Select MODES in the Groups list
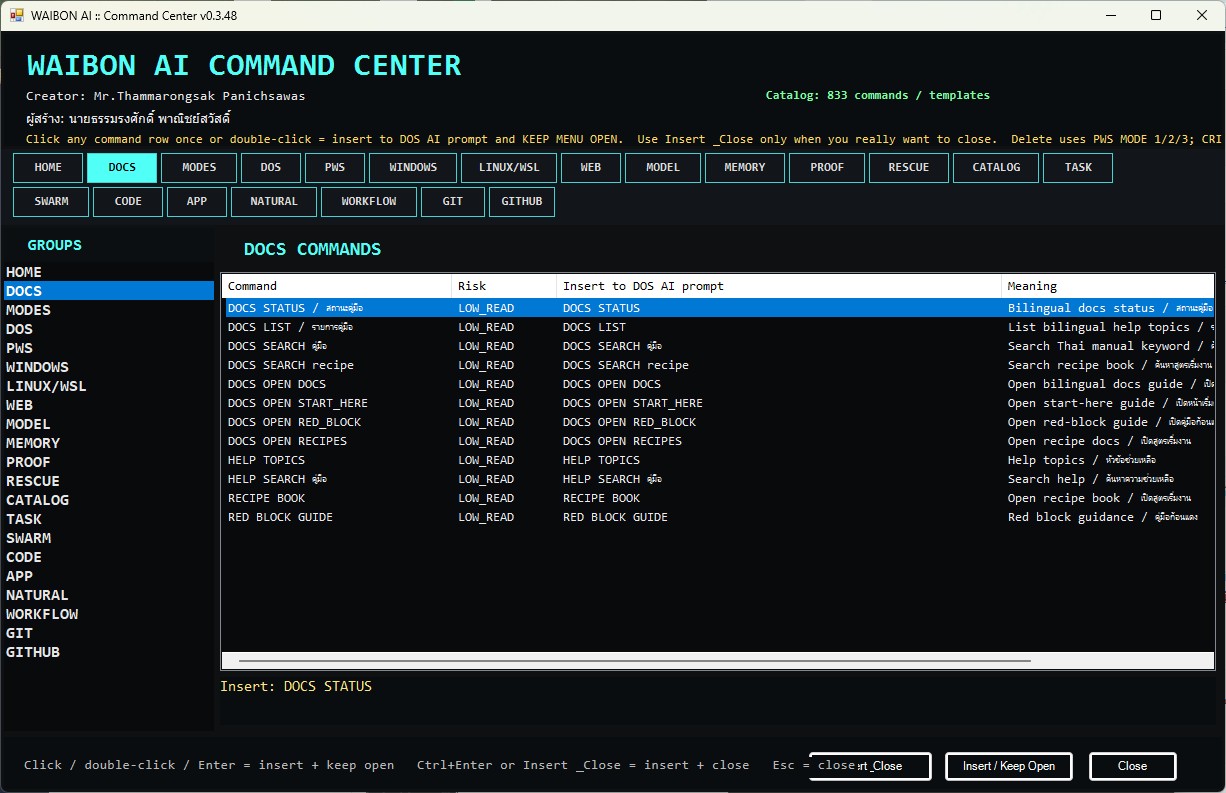The width and height of the screenshot is (1226, 793). pyautogui.click(x=108, y=310)
